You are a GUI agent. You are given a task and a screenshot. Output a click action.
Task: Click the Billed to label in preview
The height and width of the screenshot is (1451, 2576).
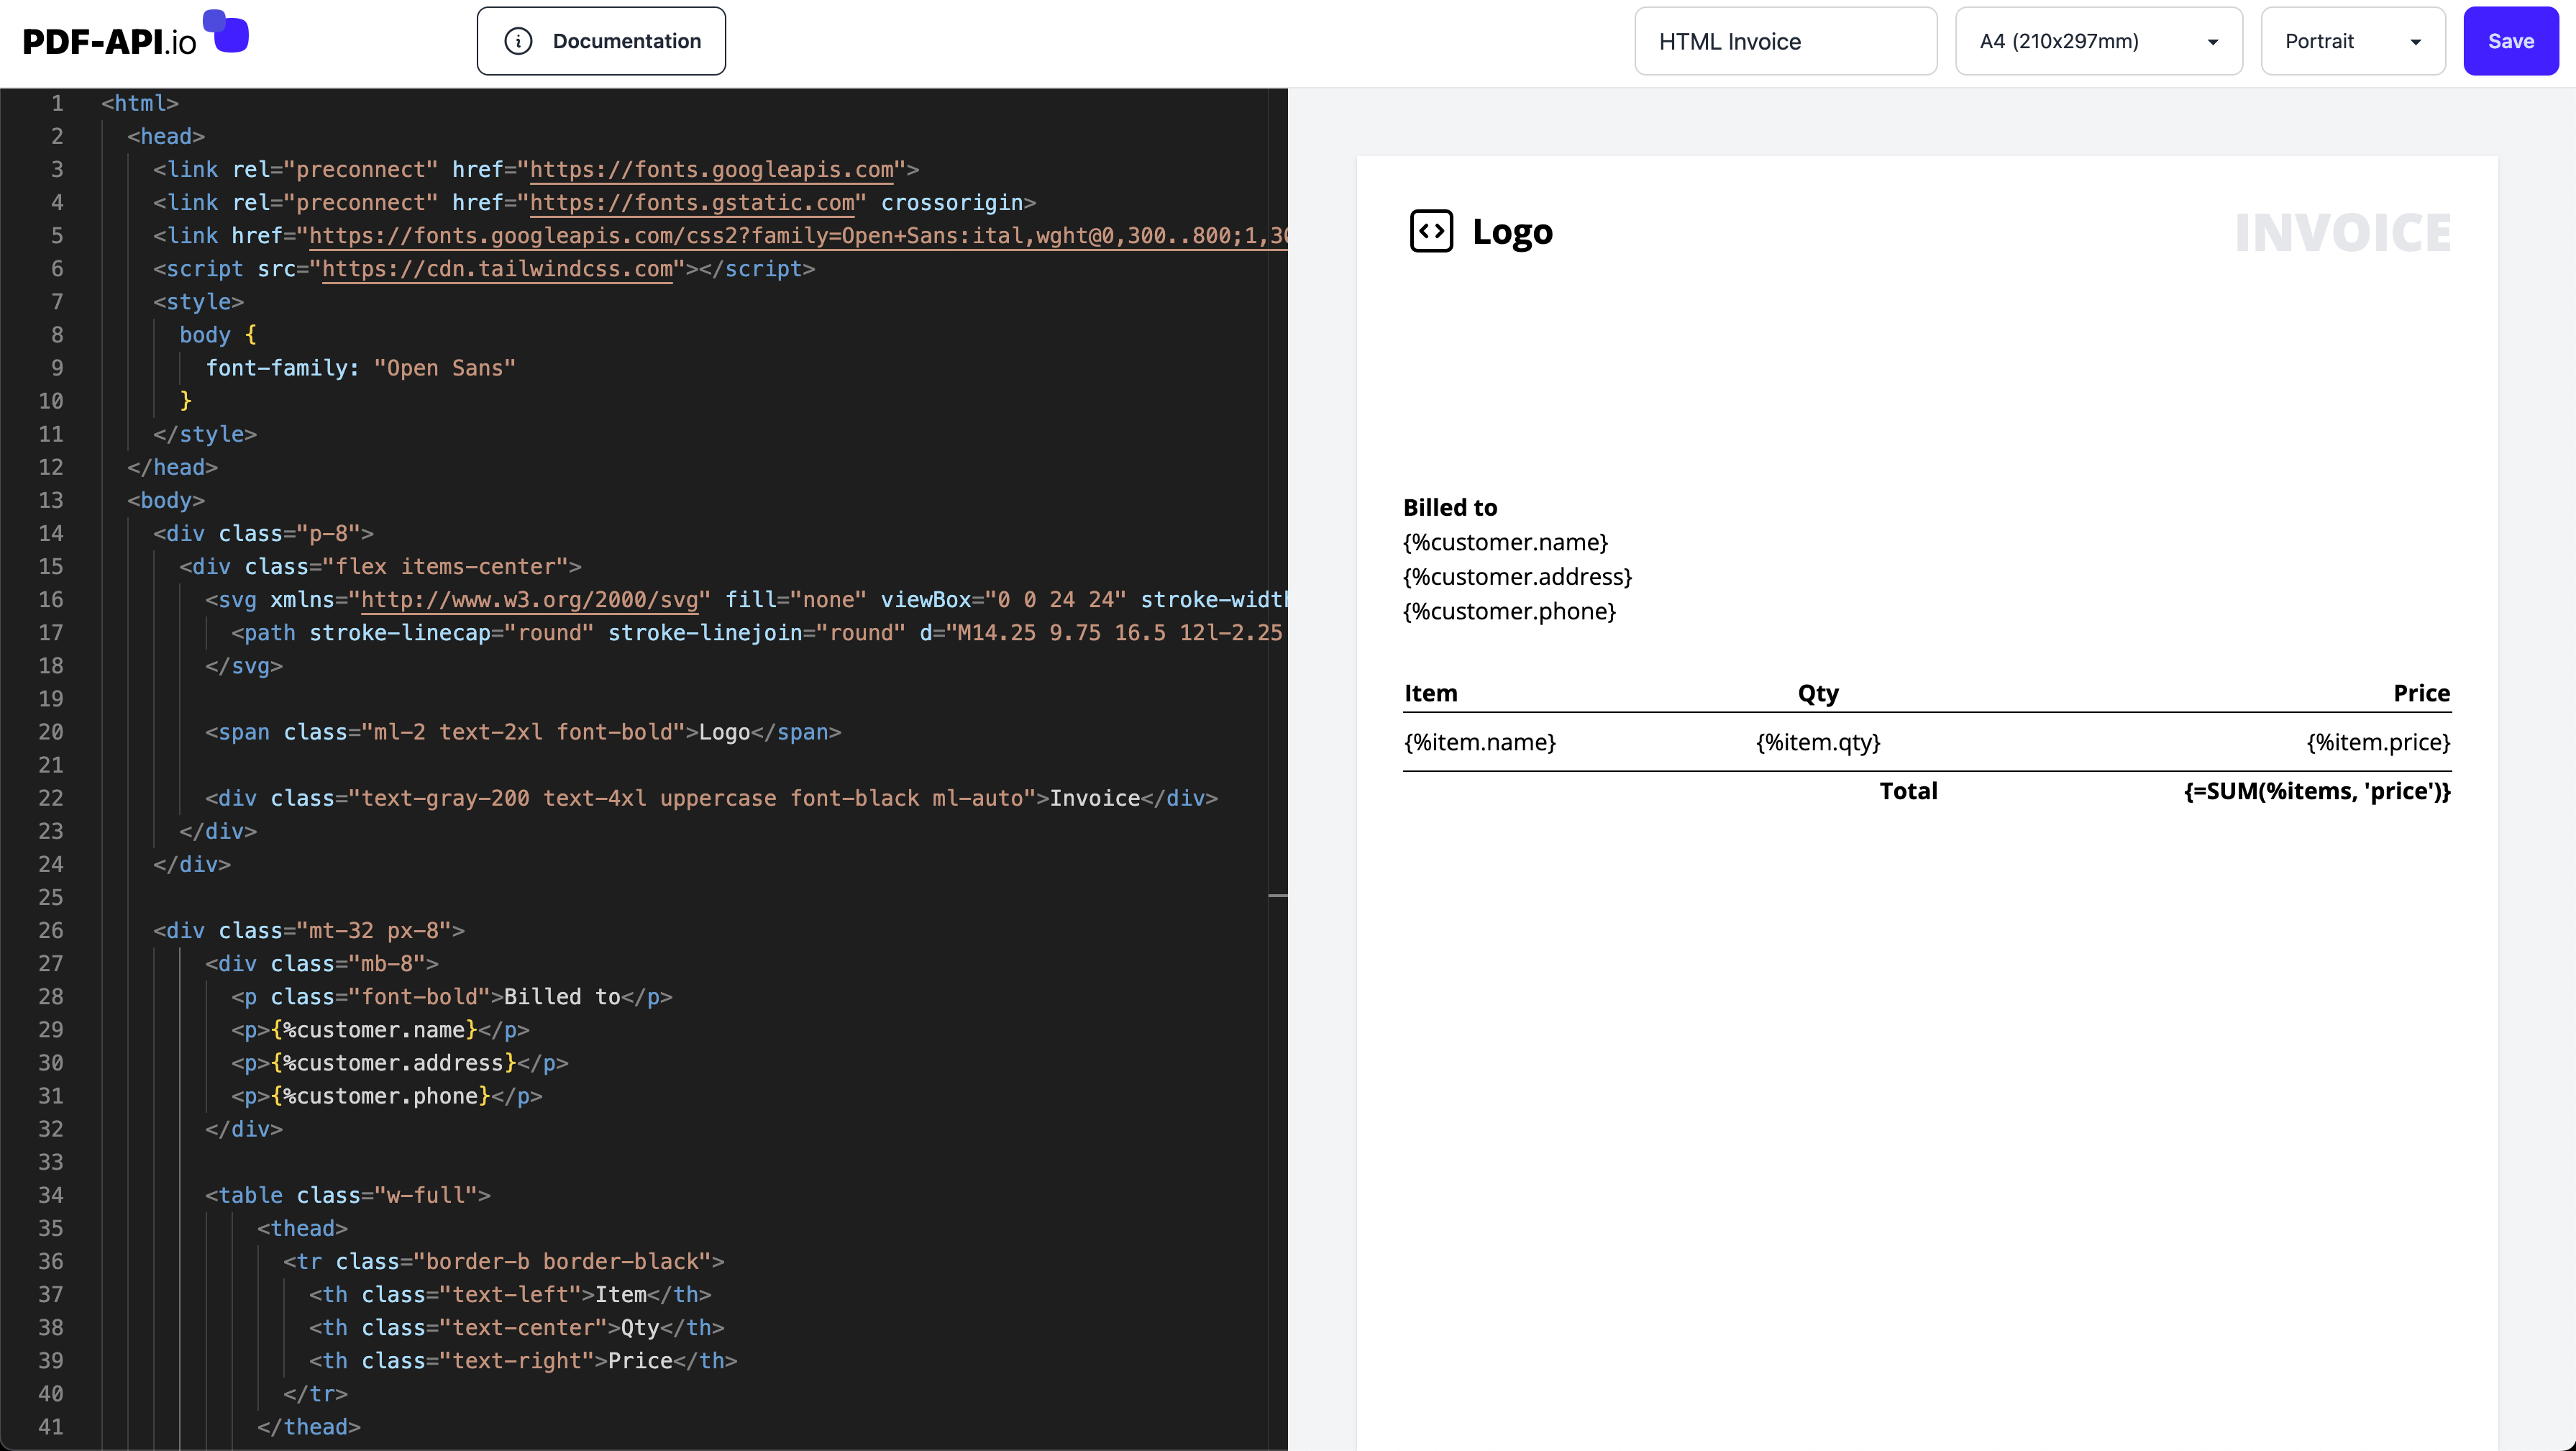(1450, 508)
